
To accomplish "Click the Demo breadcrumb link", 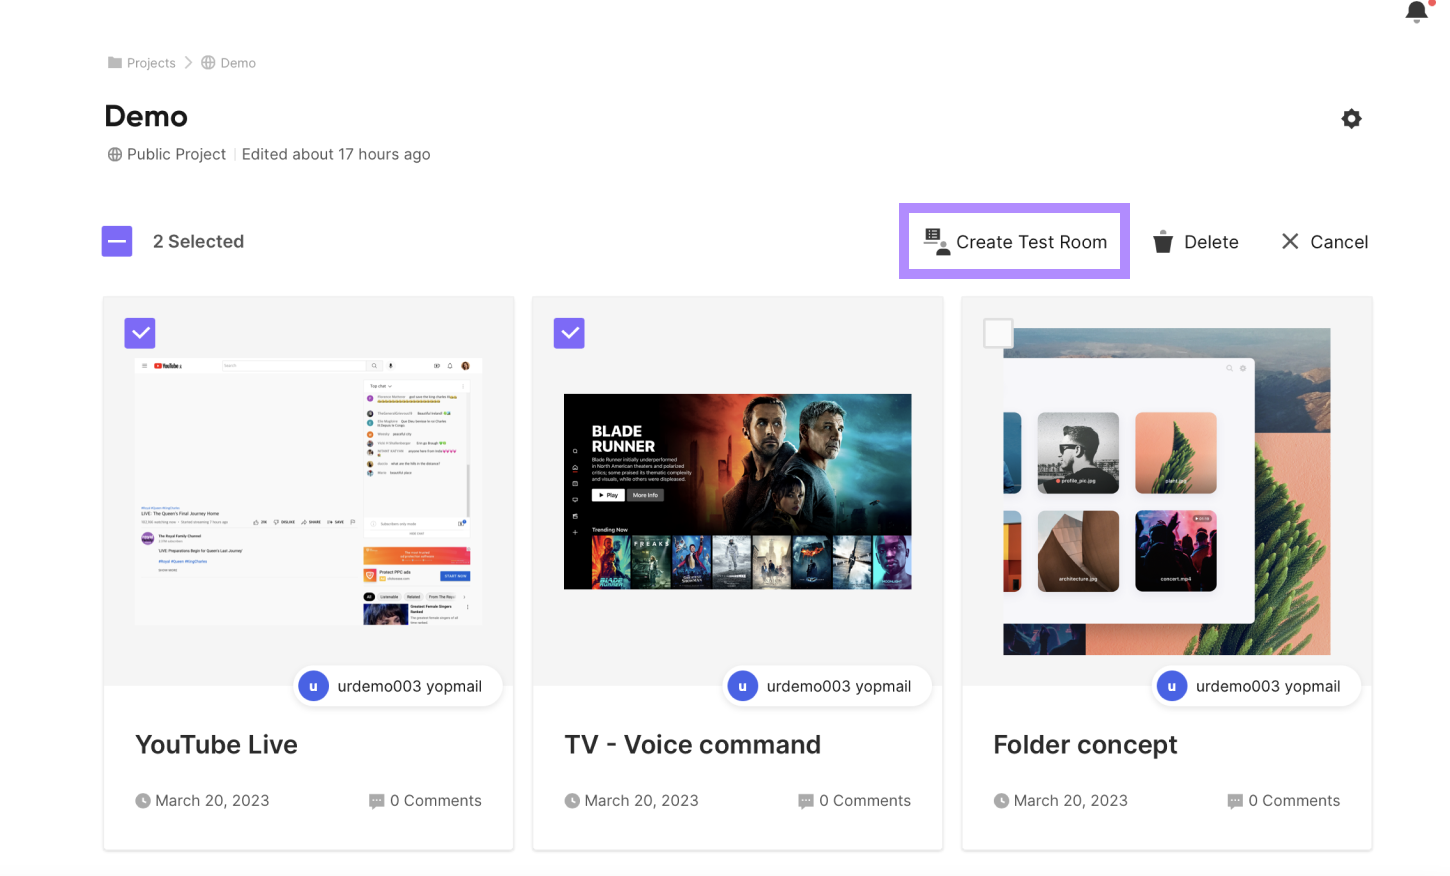I will click(238, 63).
